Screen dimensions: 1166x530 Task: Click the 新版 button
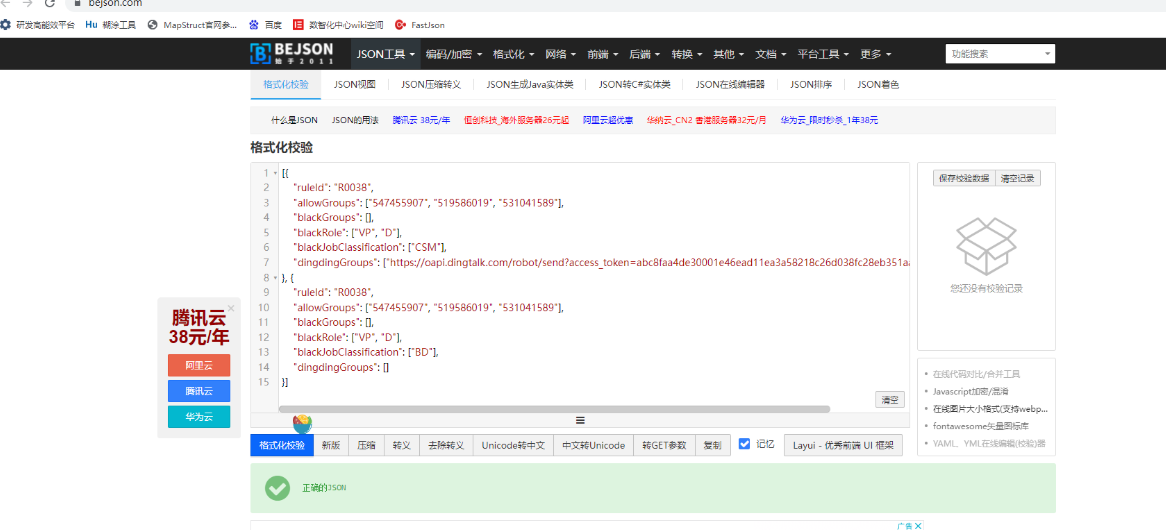click(331, 445)
